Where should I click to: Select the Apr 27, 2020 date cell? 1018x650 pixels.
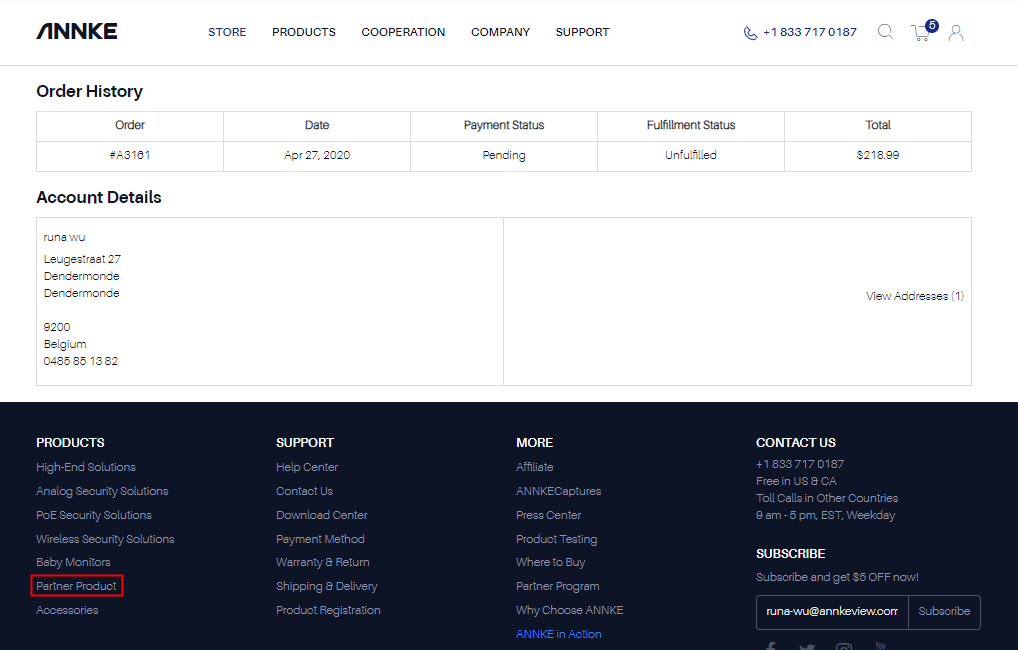coord(317,156)
